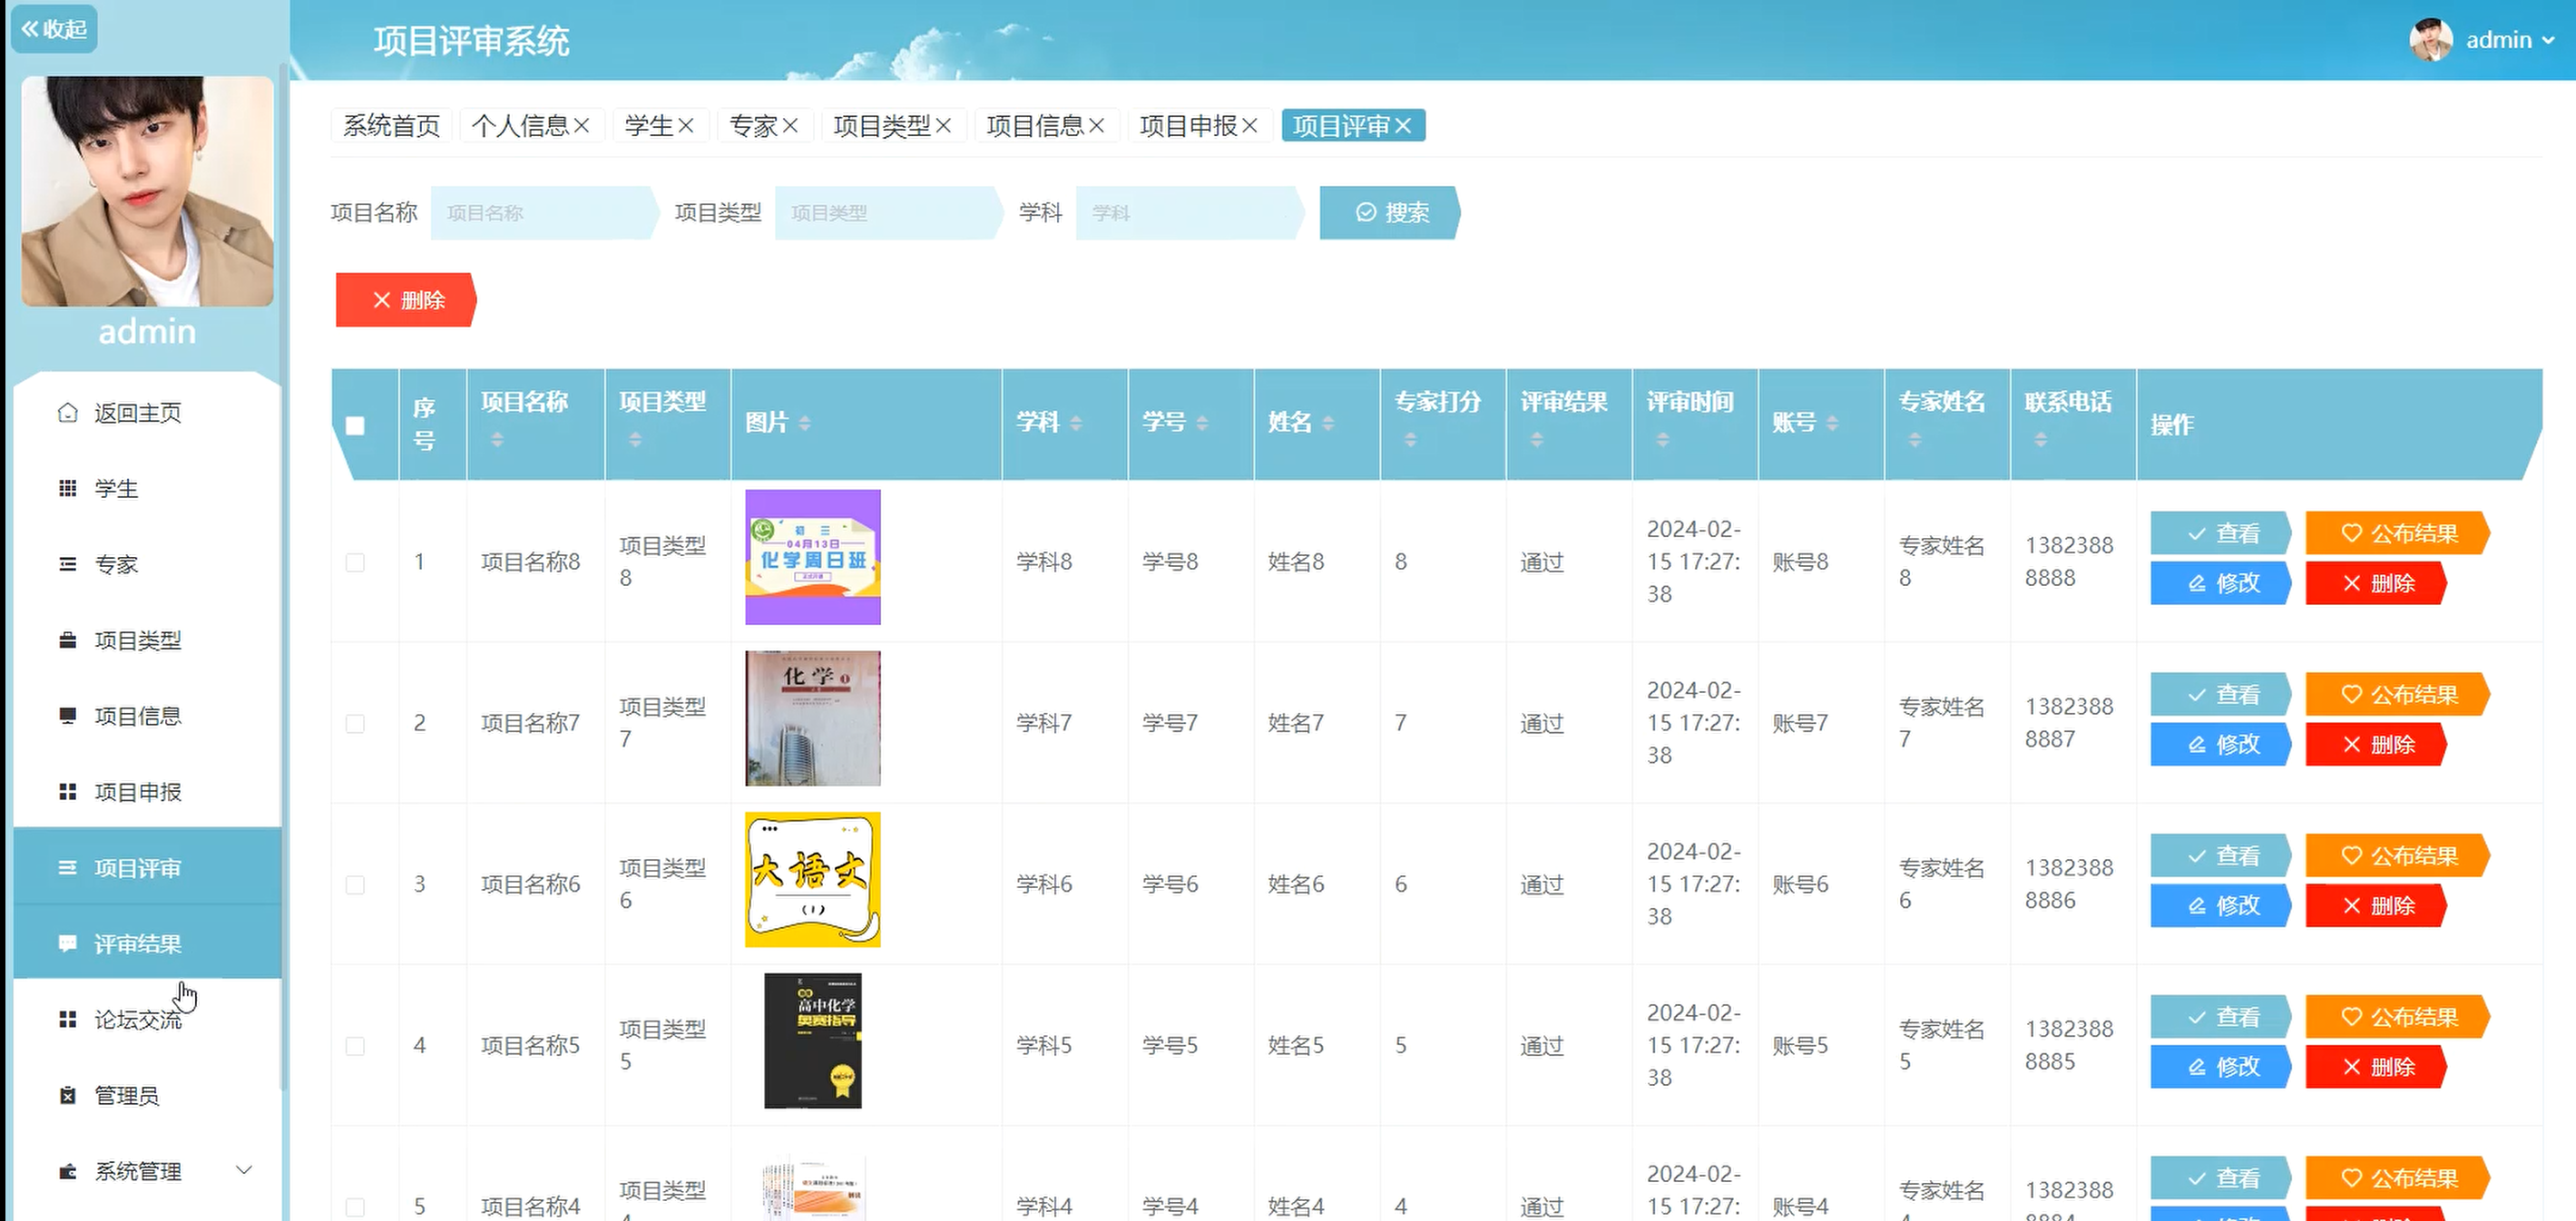Click 查看 for 项目名称4

click(x=2221, y=1177)
